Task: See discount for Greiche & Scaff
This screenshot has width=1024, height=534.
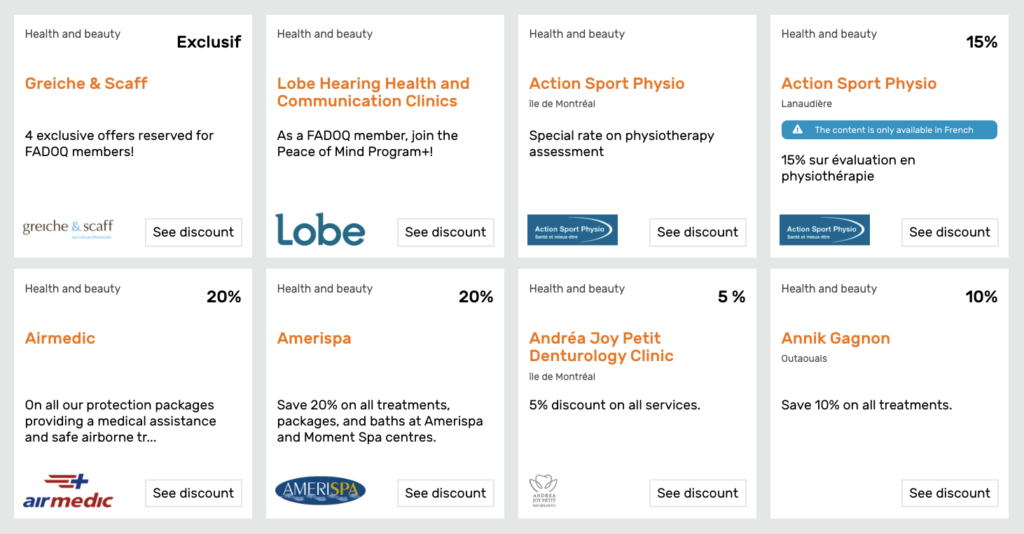Action: point(193,232)
